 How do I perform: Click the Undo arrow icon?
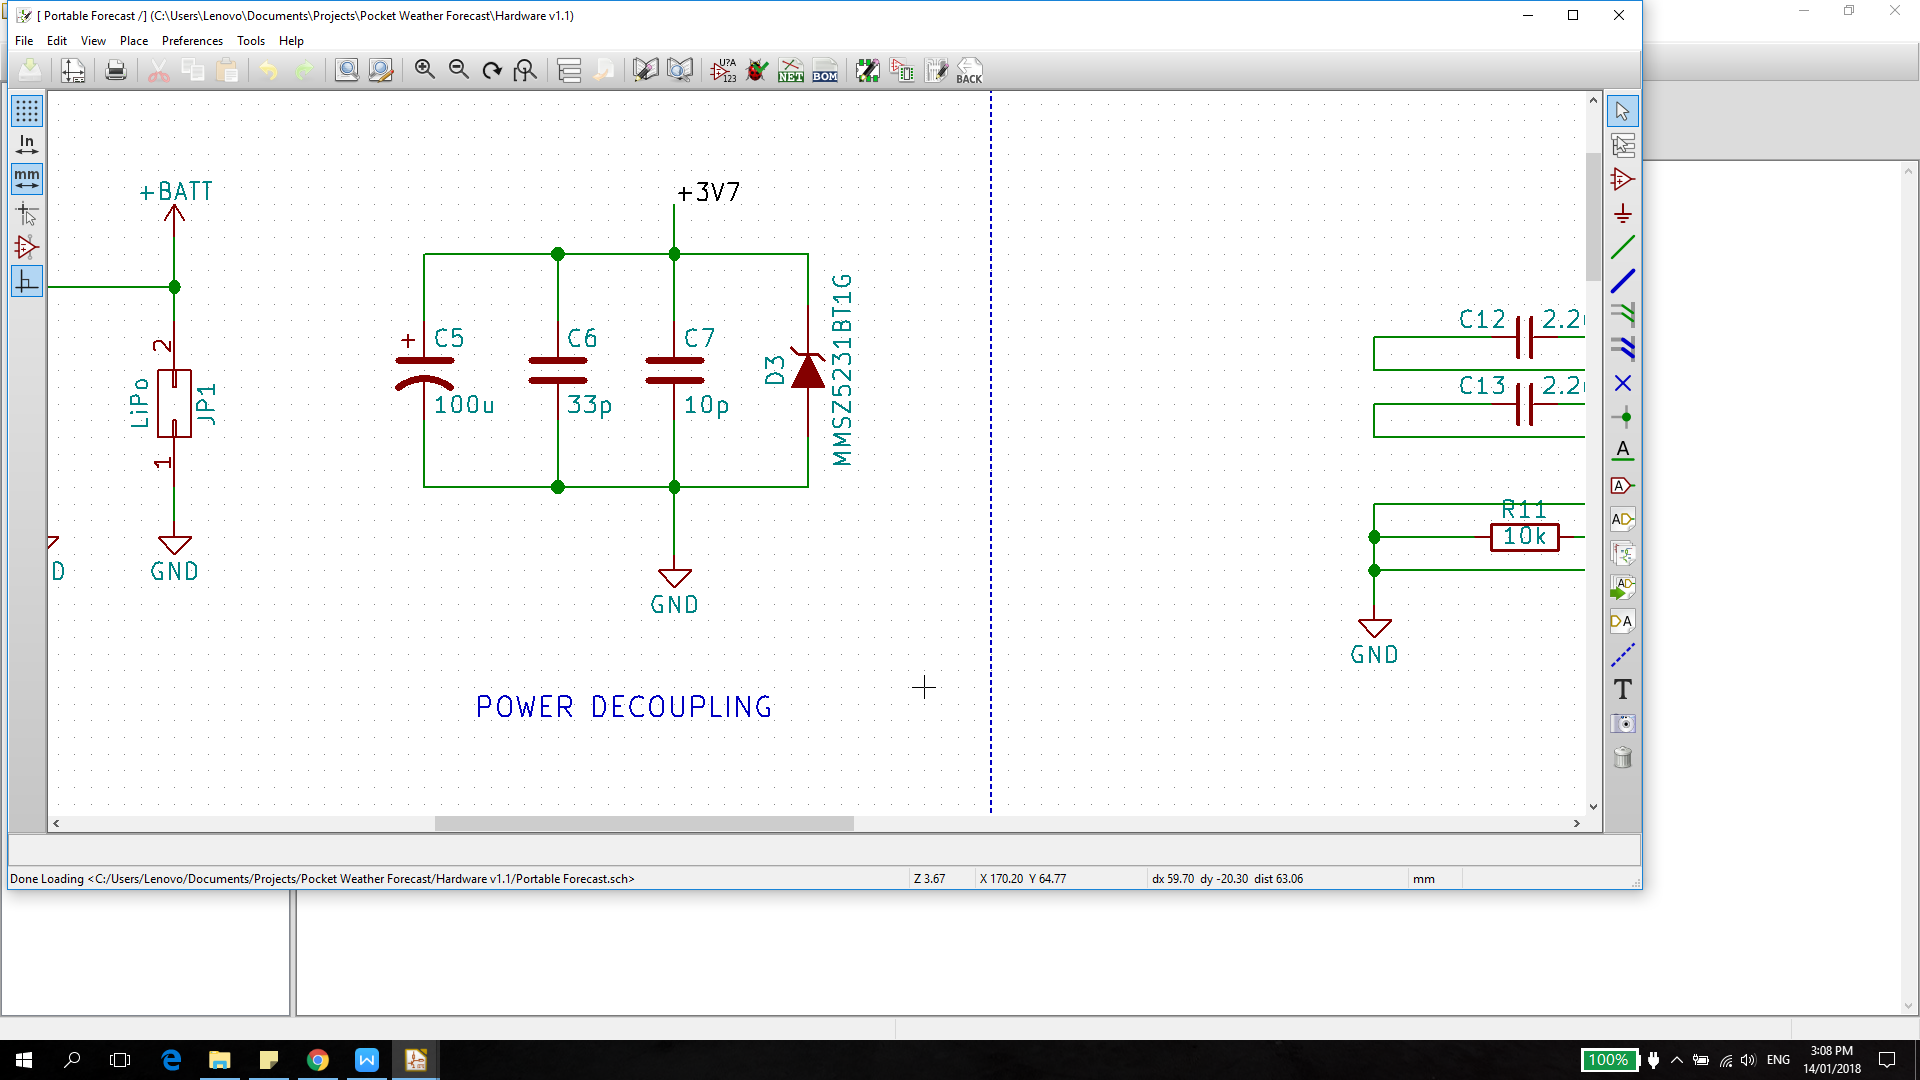[x=269, y=70]
